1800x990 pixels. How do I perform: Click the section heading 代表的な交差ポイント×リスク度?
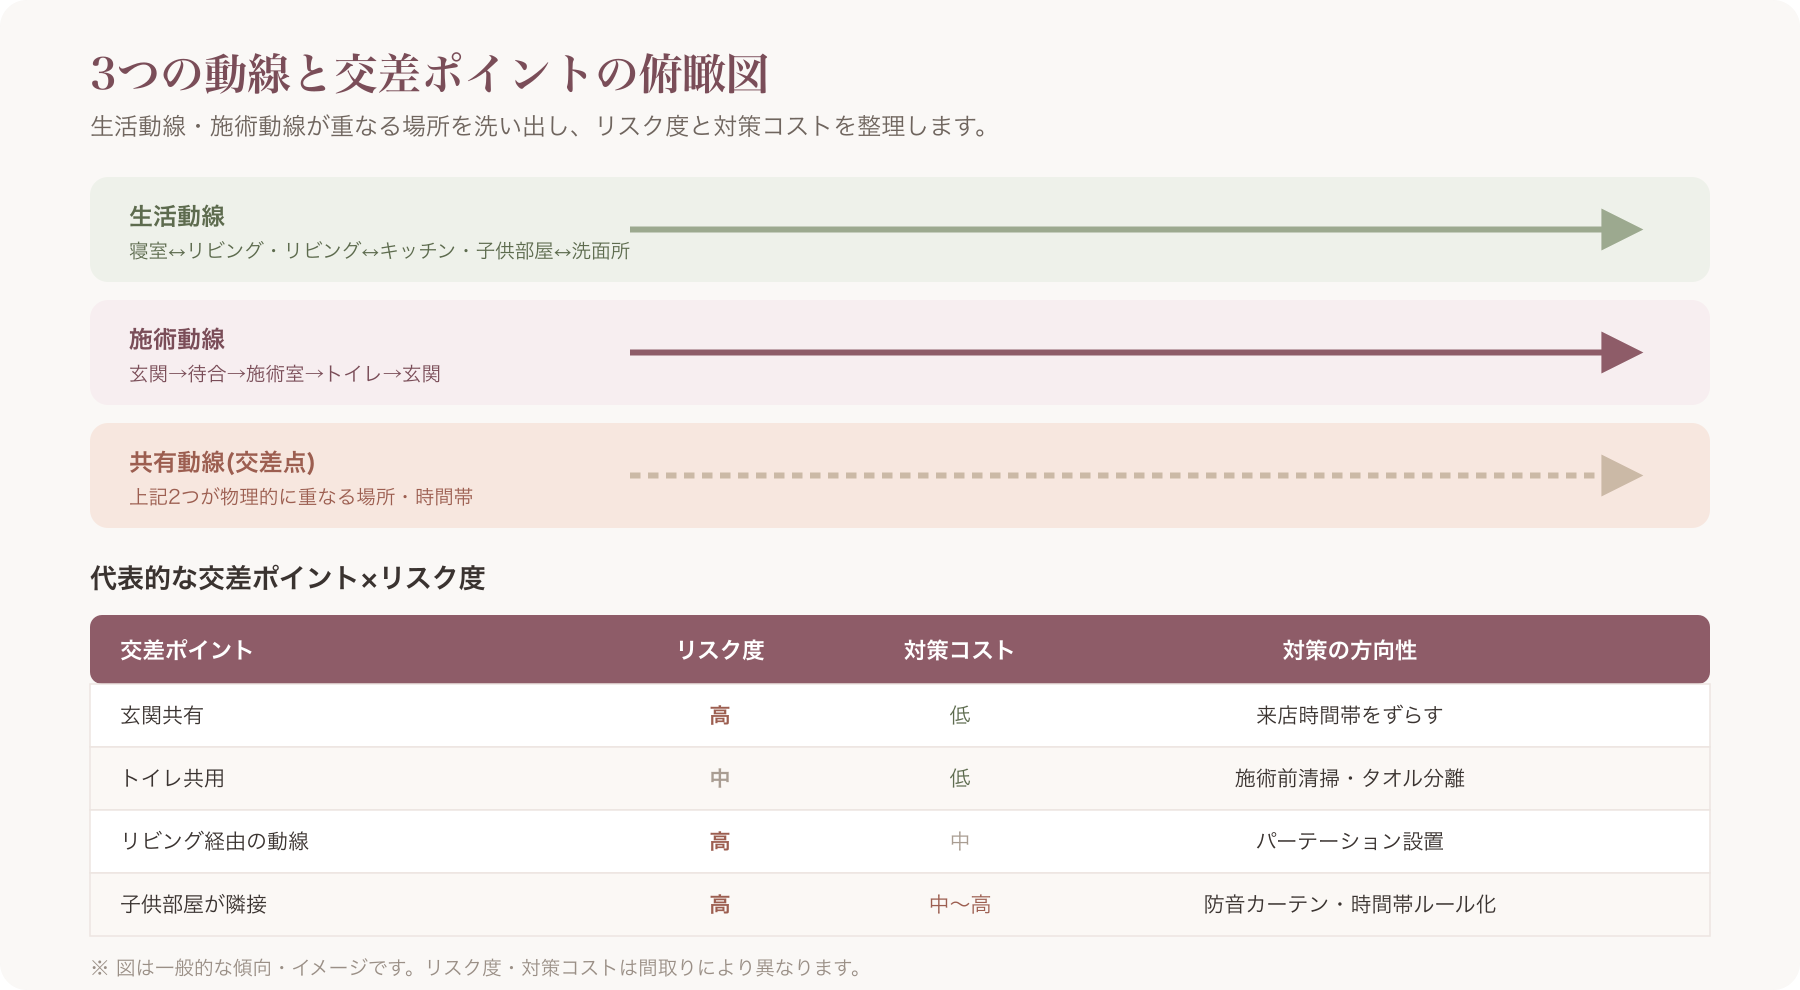coord(288,578)
